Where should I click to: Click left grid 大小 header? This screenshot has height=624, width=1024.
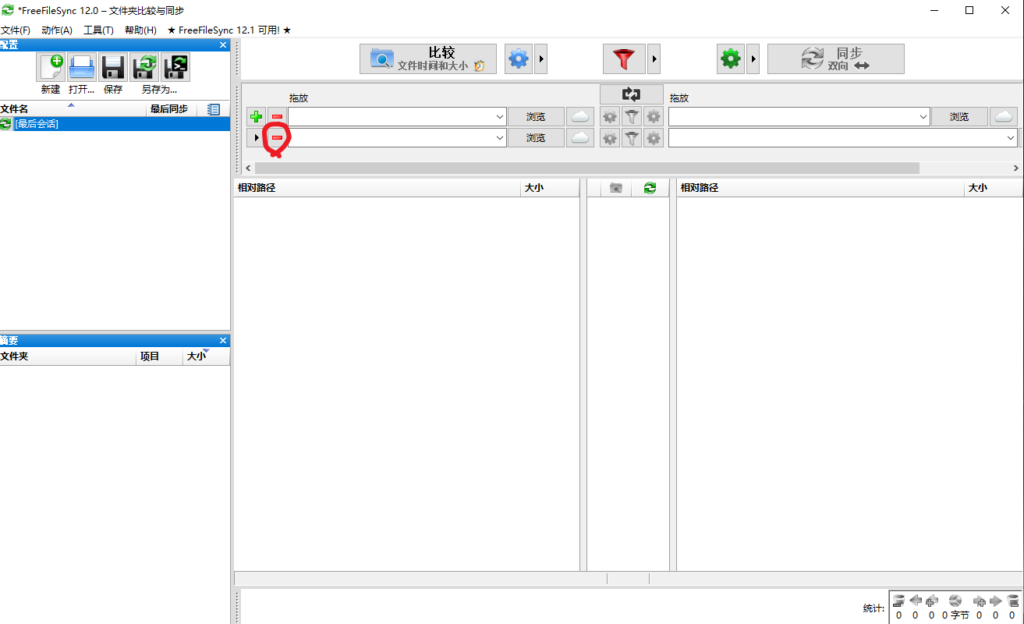550,188
